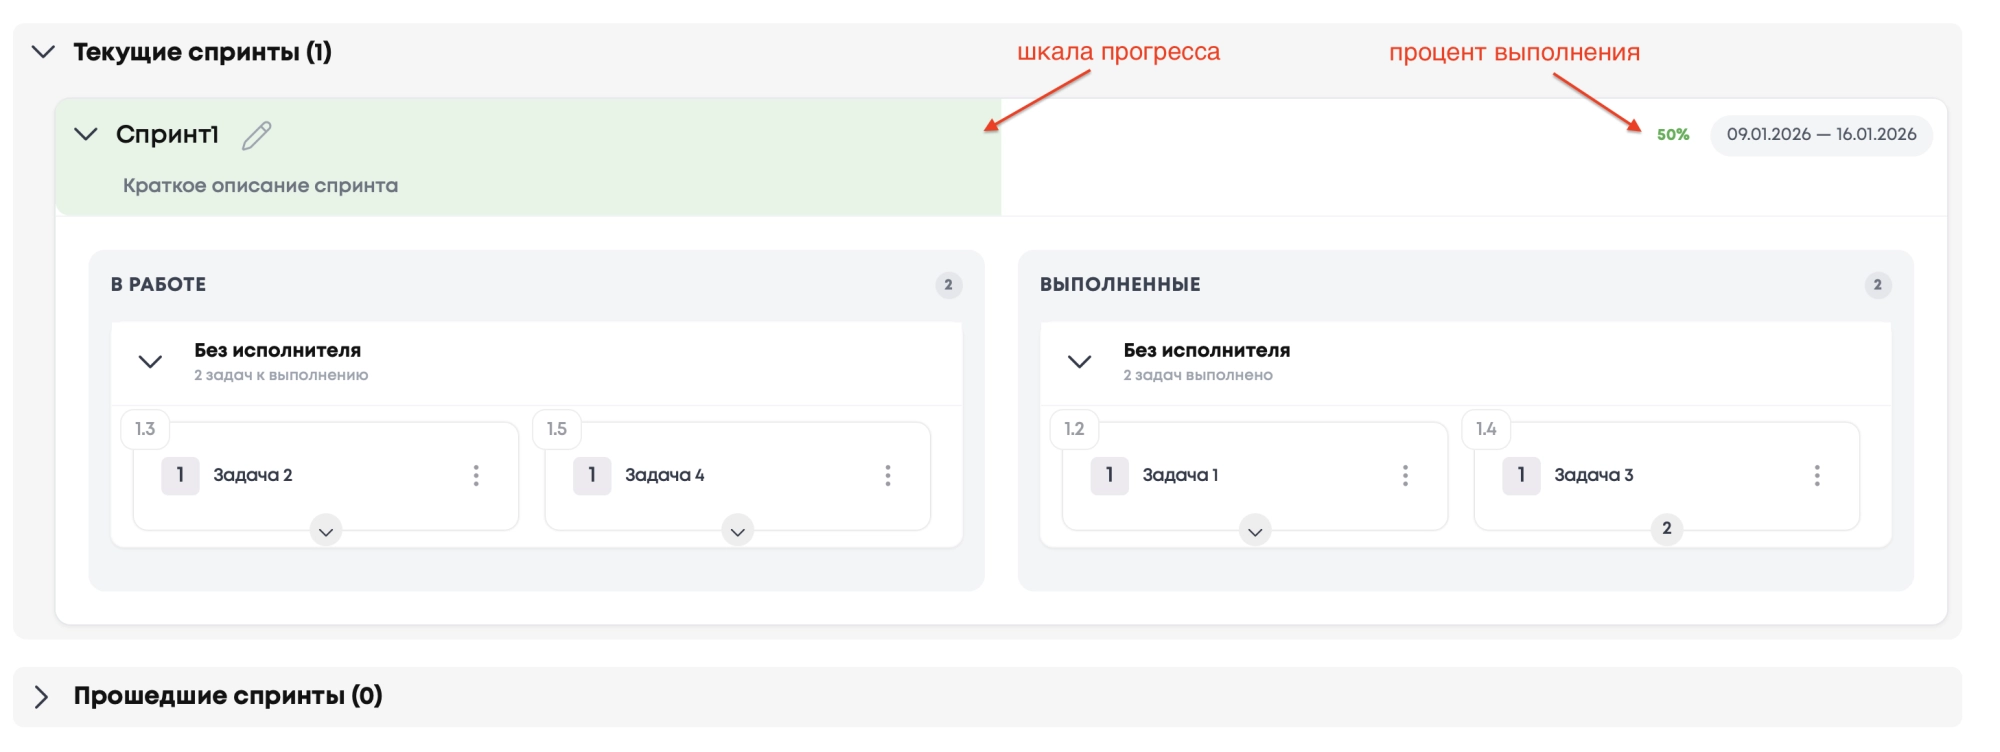The height and width of the screenshot is (752, 2000).
Task: Collapse the Текущие спринты section
Action: click(43, 52)
